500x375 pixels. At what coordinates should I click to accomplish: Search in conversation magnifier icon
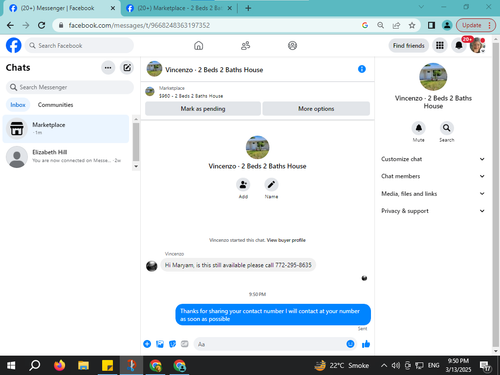(447, 128)
